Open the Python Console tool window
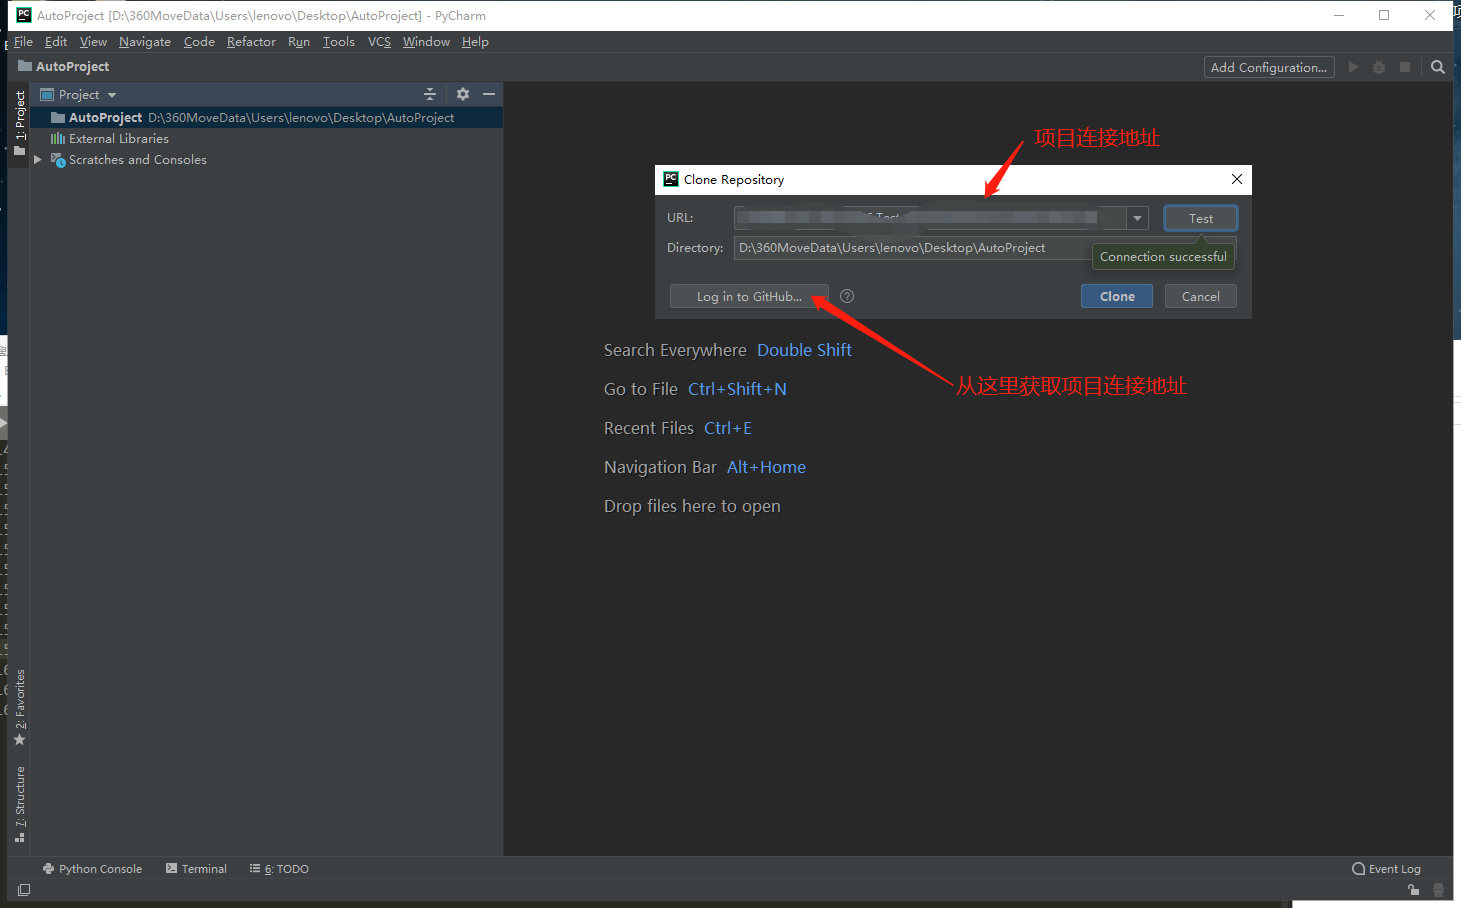This screenshot has width=1461, height=908. coord(92,869)
